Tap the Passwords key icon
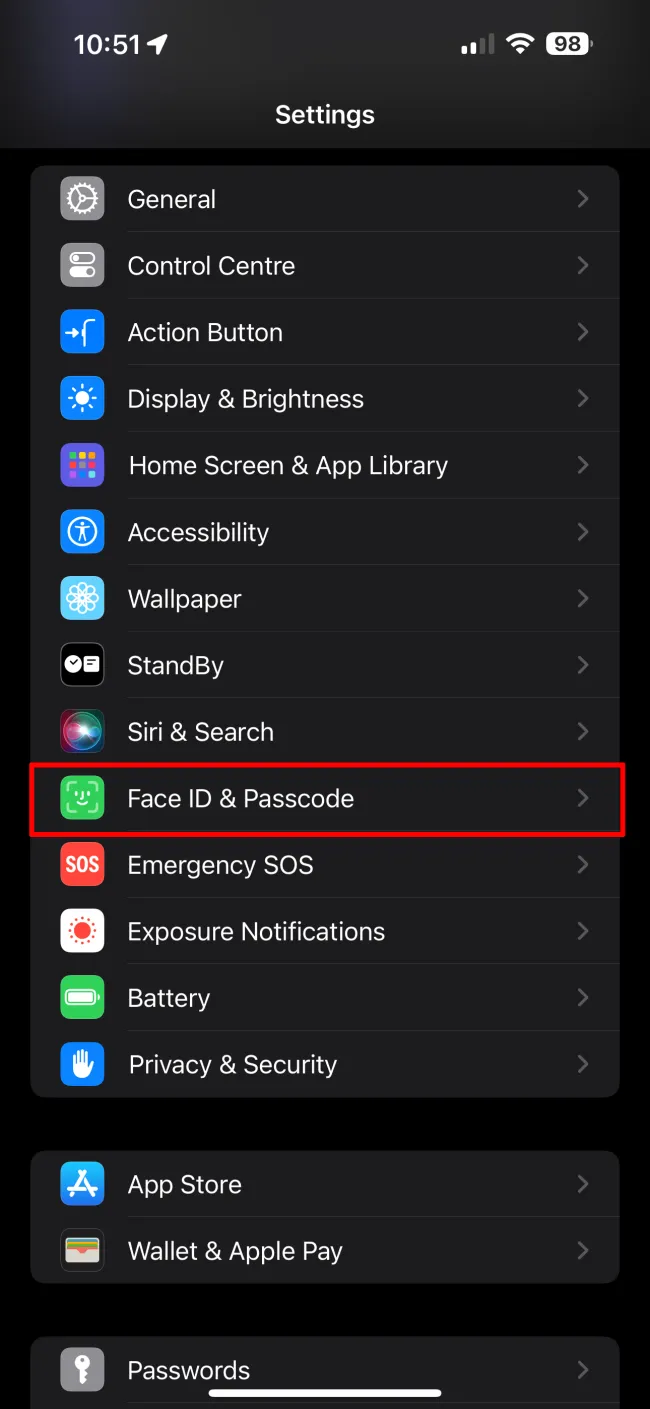The image size is (650, 1409). point(82,1370)
